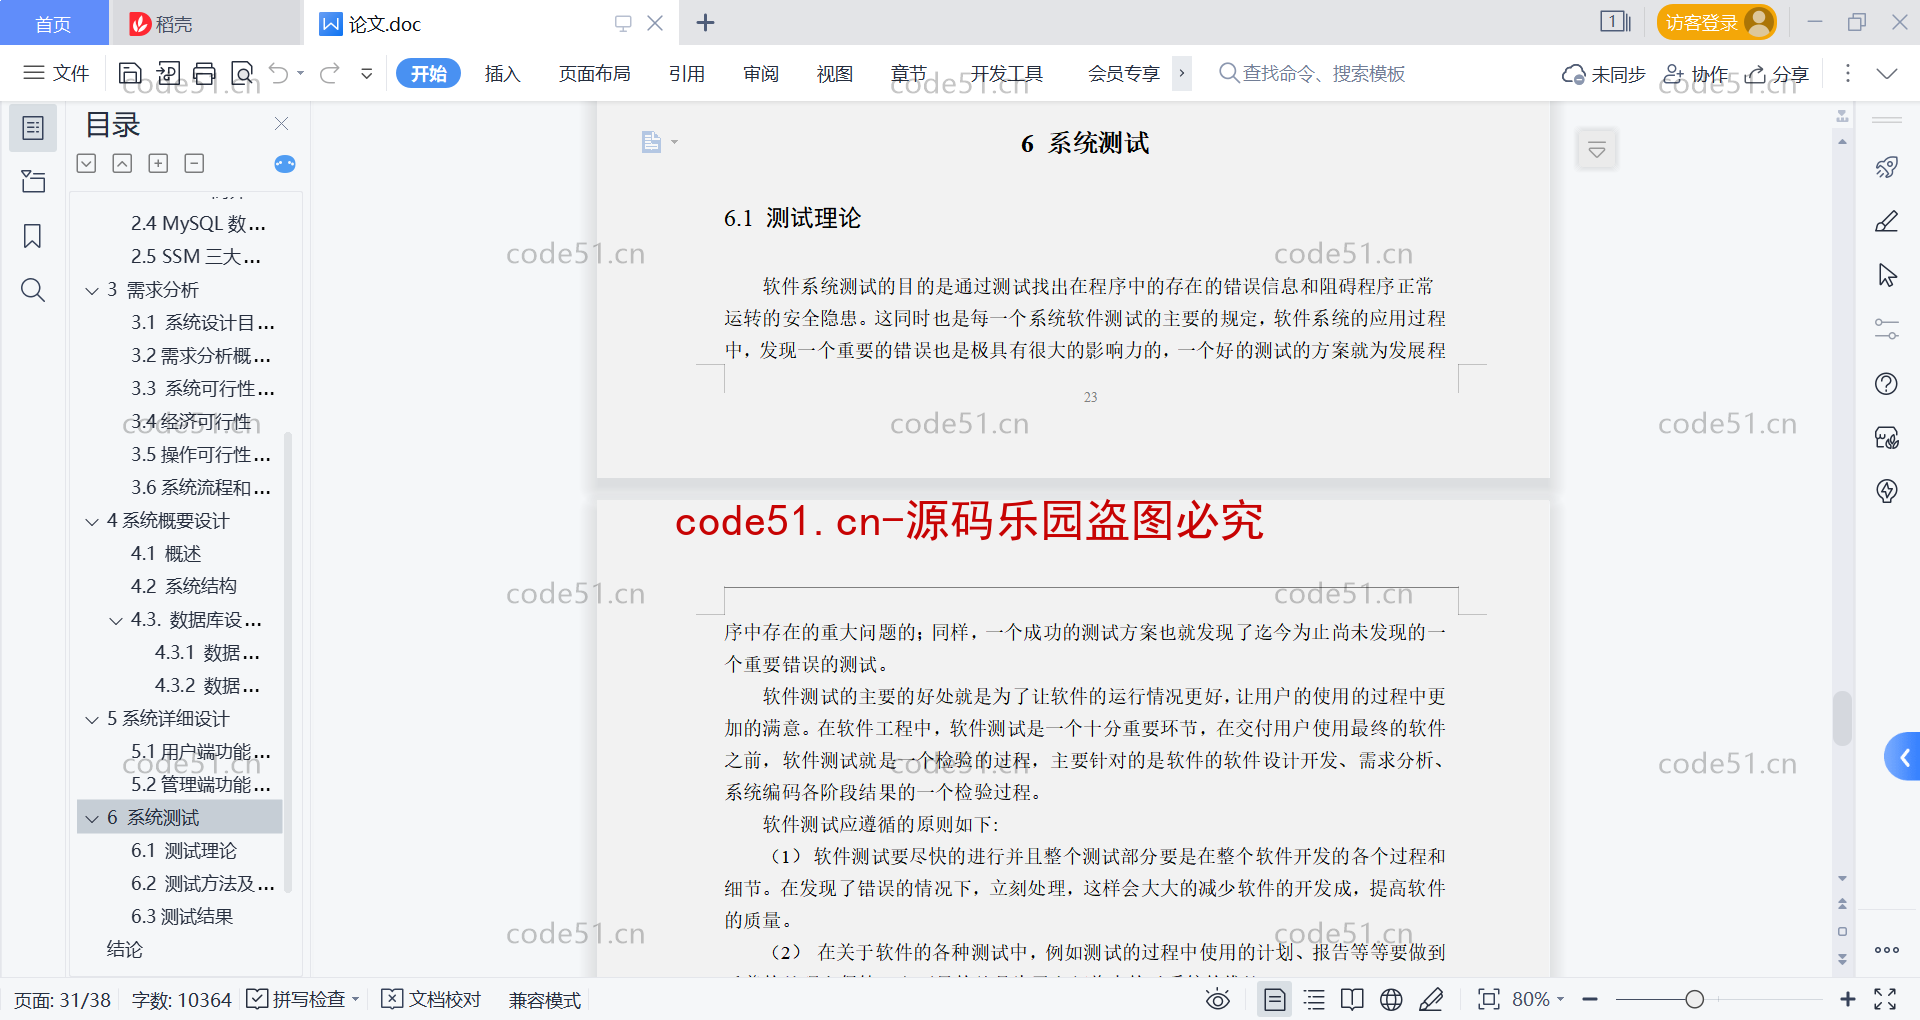Click the fullscreen icon in status bar

[1885, 999]
